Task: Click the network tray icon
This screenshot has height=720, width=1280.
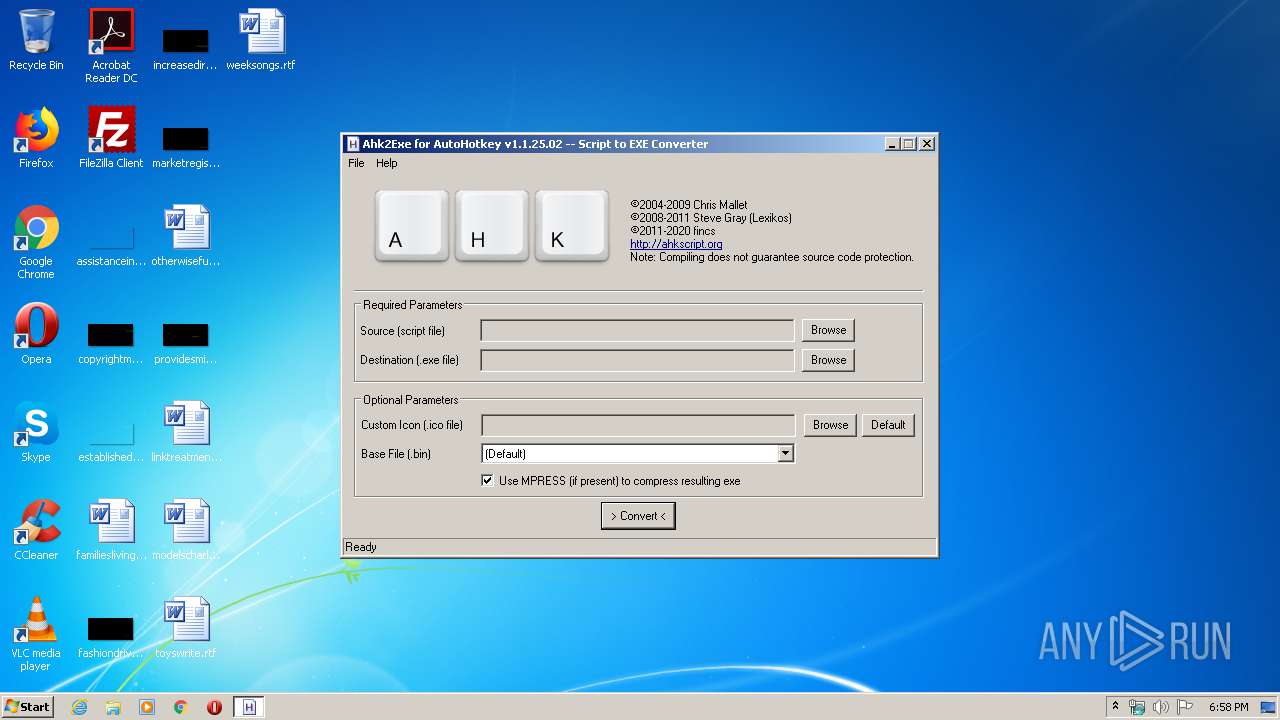Action: (1137, 707)
